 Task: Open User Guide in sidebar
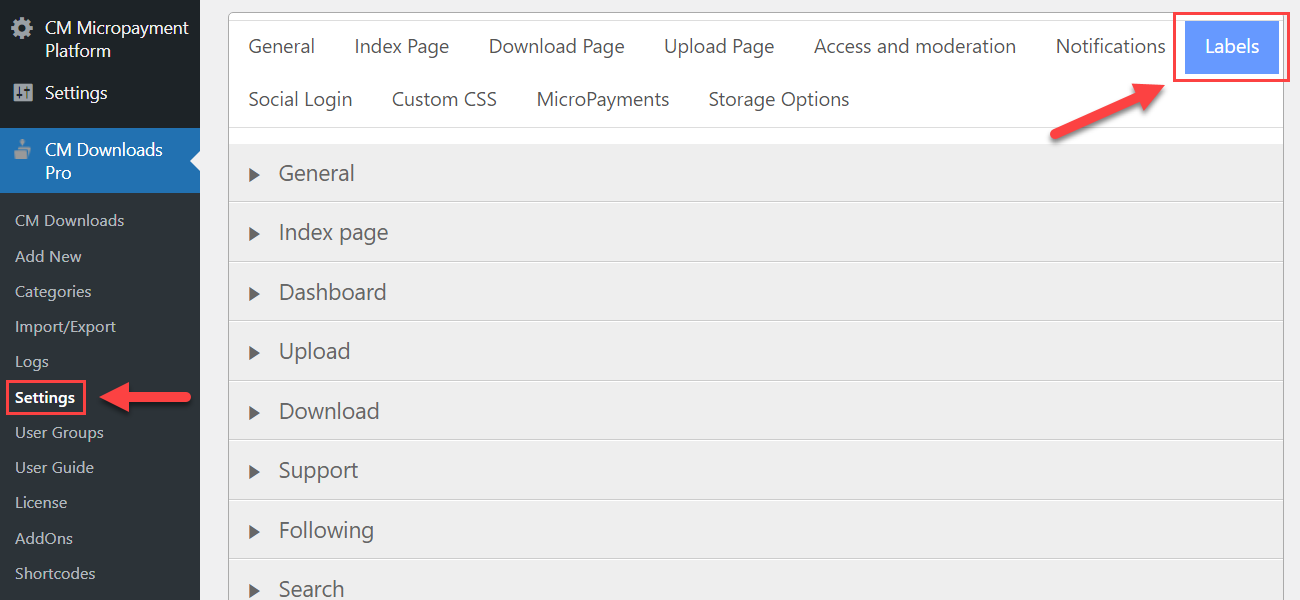pos(54,468)
